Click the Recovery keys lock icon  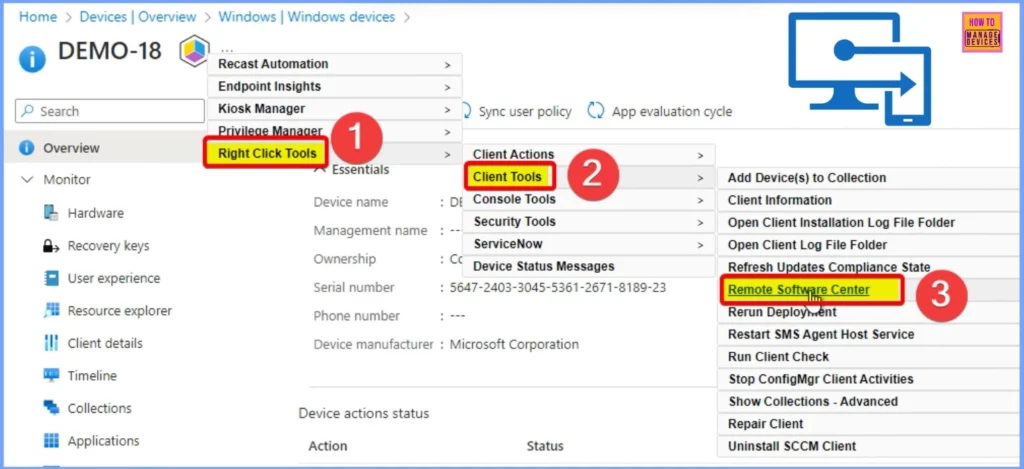(x=51, y=246)
